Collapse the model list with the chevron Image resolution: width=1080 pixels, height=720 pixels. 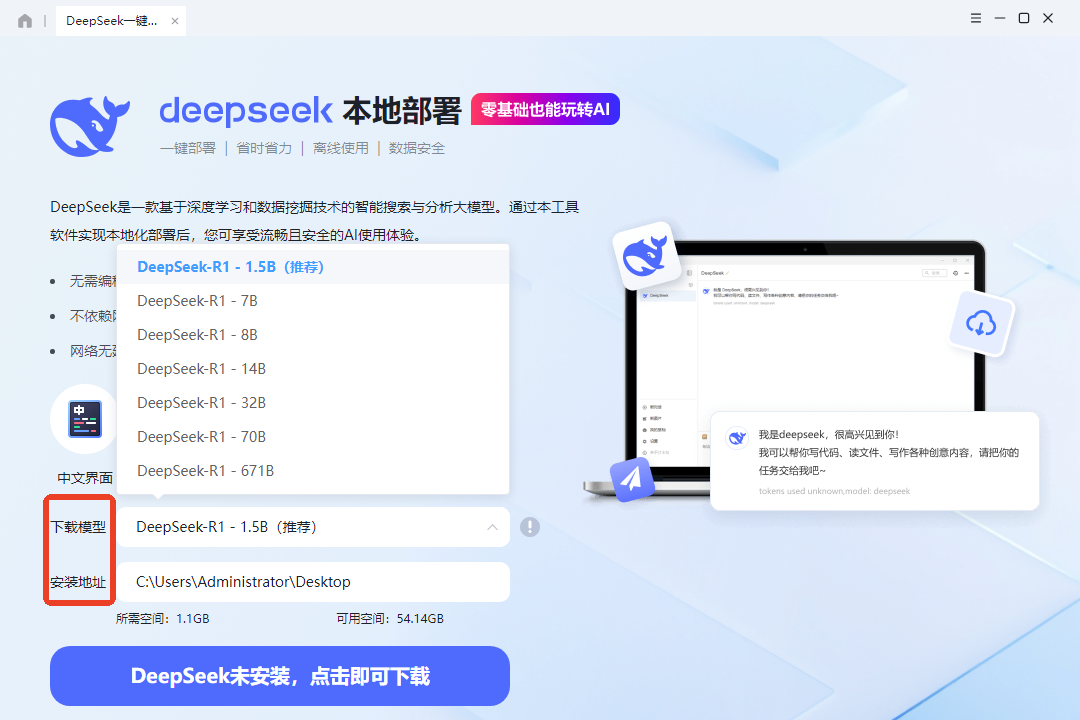[491, 527]
